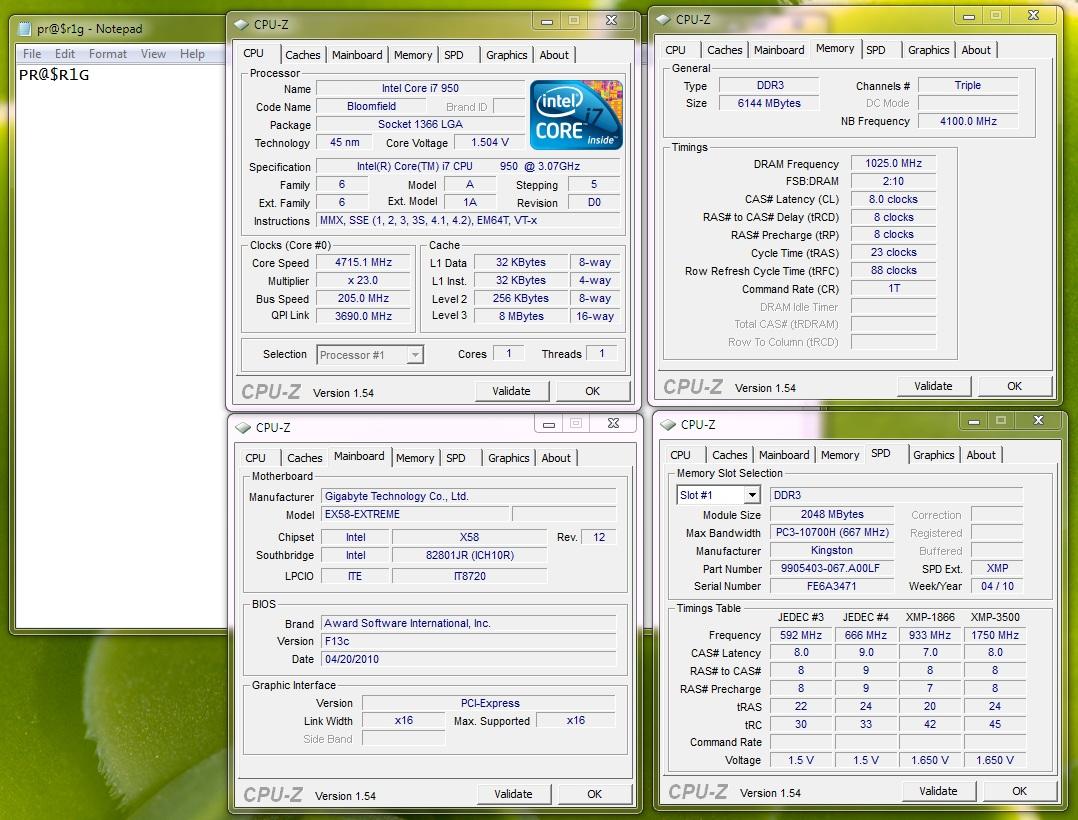Screen dimensions: 1078x820
Task: Open the View menu in Notepad
Action: 153,54
